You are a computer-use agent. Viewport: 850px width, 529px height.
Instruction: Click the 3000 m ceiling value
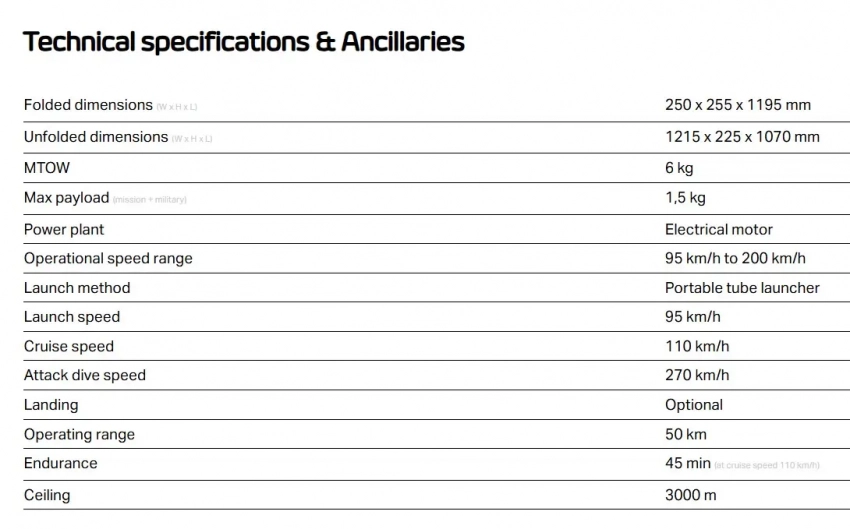coord(691,494)
